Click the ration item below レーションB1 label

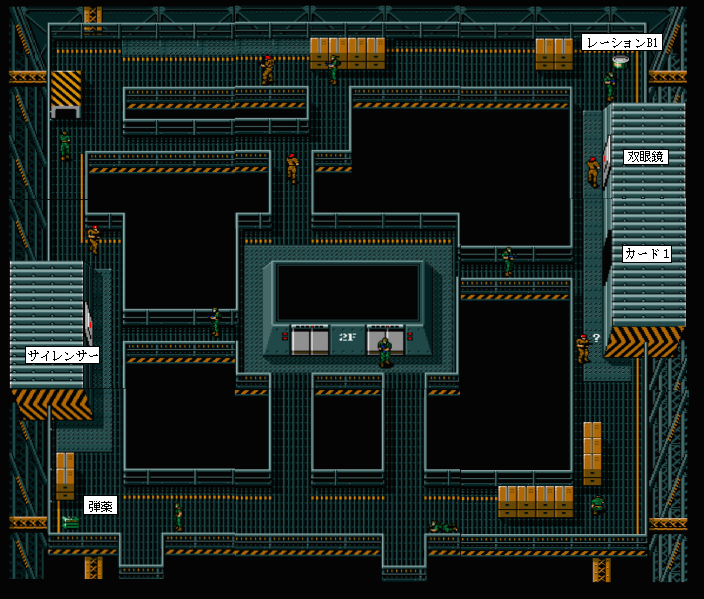(621, 62)
